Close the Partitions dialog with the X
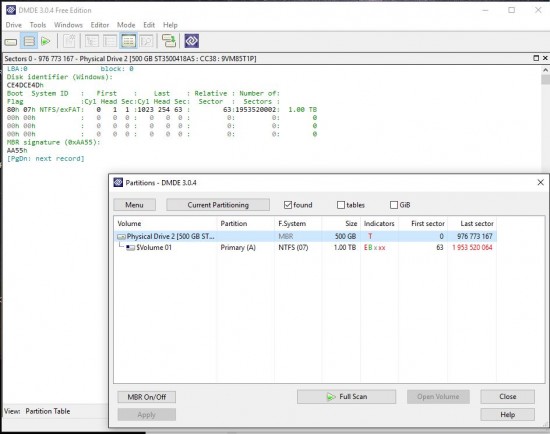Screen dimensions: 550x434 pos(541,182)
